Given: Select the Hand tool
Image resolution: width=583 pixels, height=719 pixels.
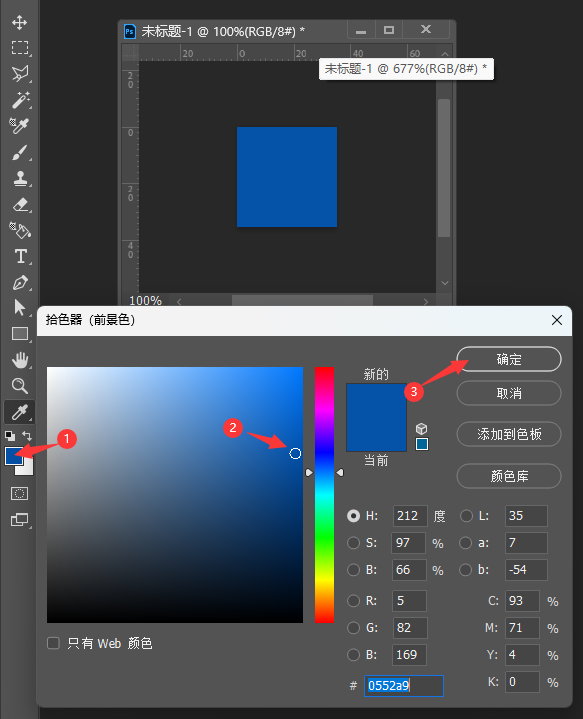Looking at the screenshot, I should [20, 360].
